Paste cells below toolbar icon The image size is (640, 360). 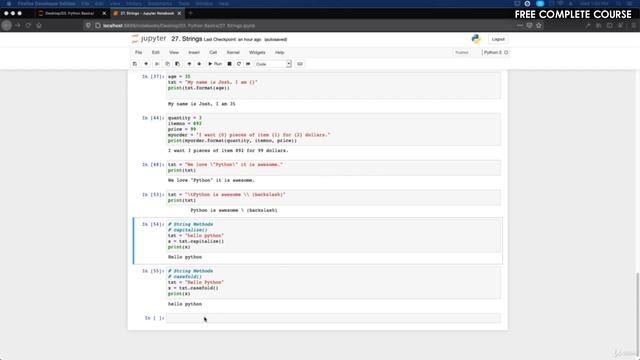coord(177,64)
